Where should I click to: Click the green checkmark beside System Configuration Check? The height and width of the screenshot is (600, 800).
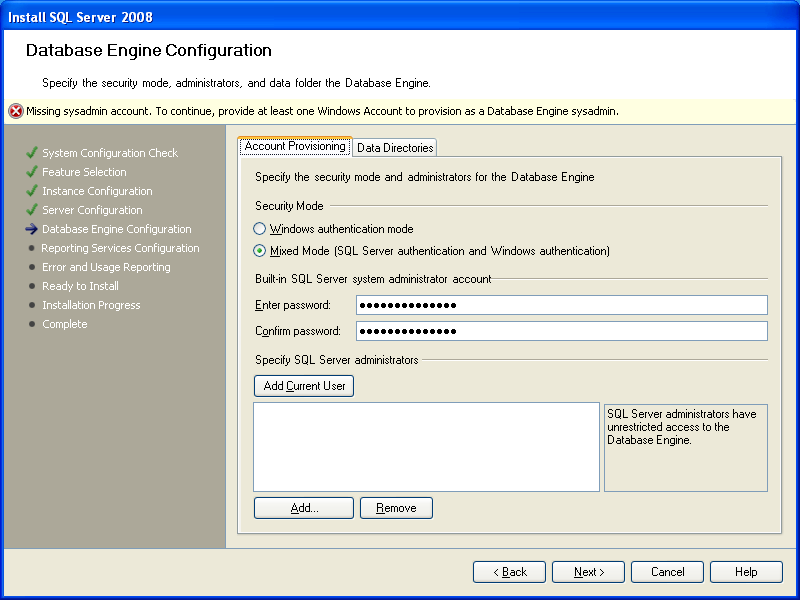click(x=32, y=153)
